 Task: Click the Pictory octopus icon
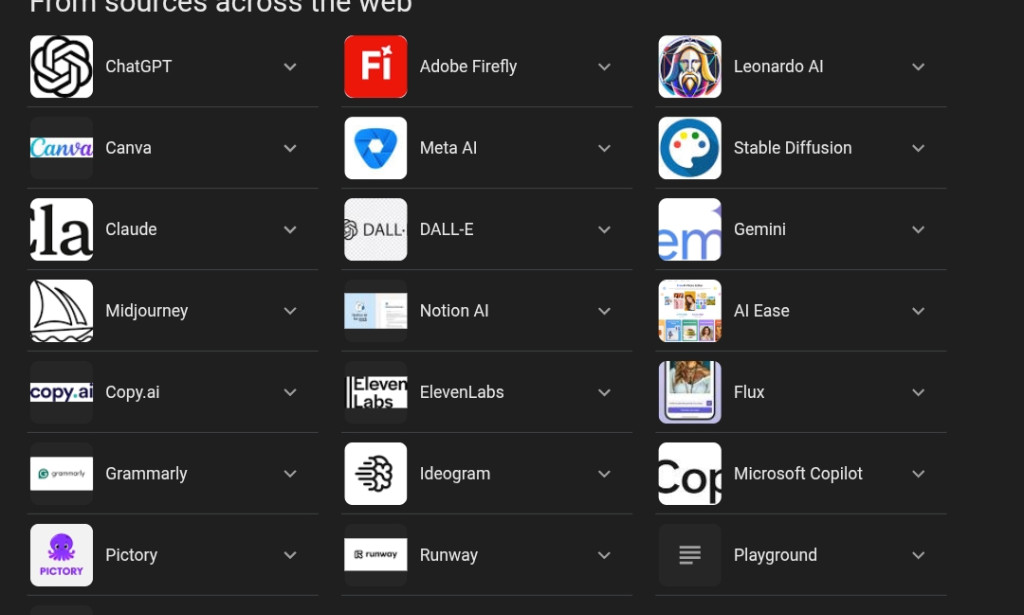[61, 555]
